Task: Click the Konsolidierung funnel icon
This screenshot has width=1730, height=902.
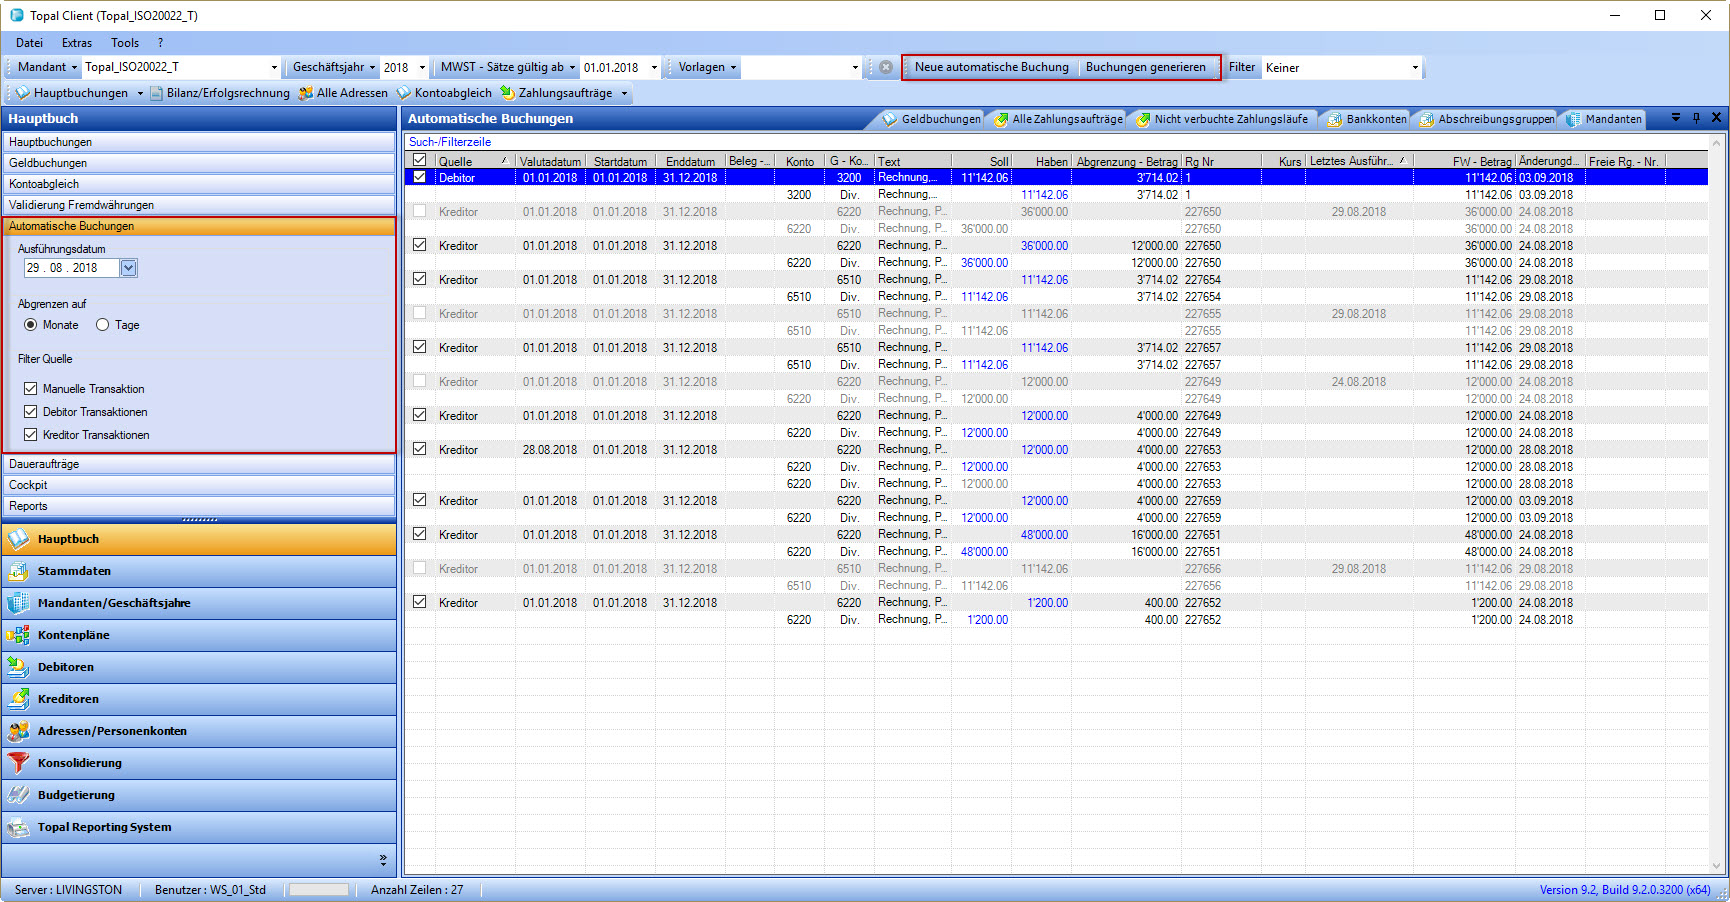Action: pyautogui.click(x=18, y=763)
